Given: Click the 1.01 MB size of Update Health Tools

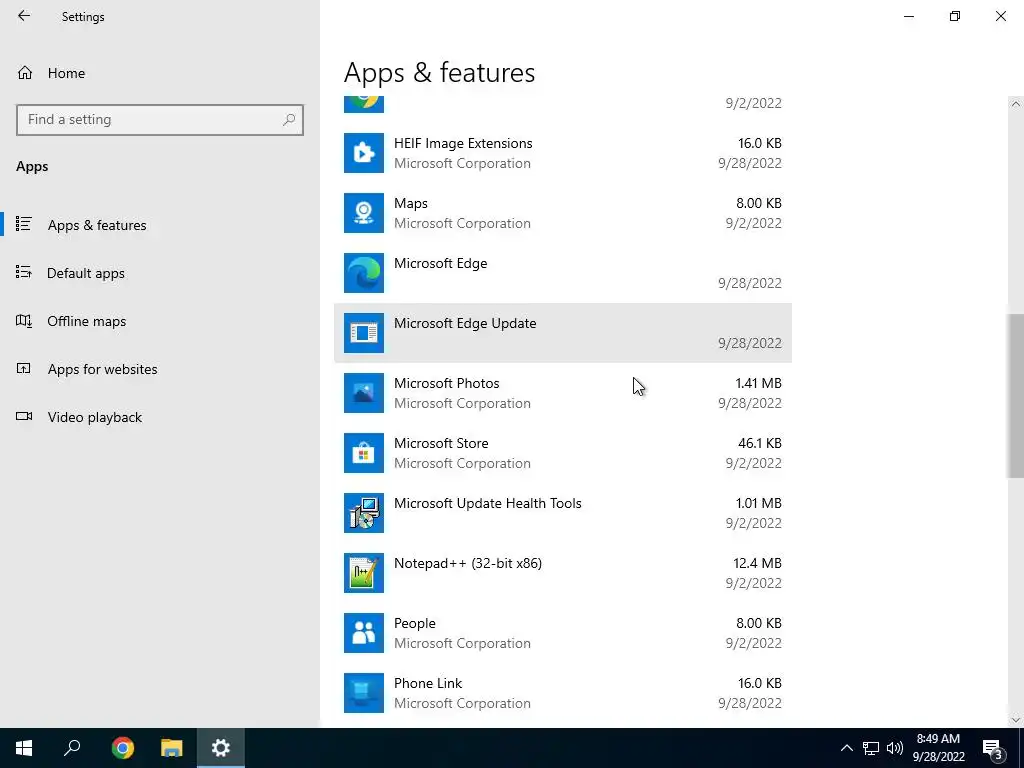Looking at the screenshot, I should [758, 503].
